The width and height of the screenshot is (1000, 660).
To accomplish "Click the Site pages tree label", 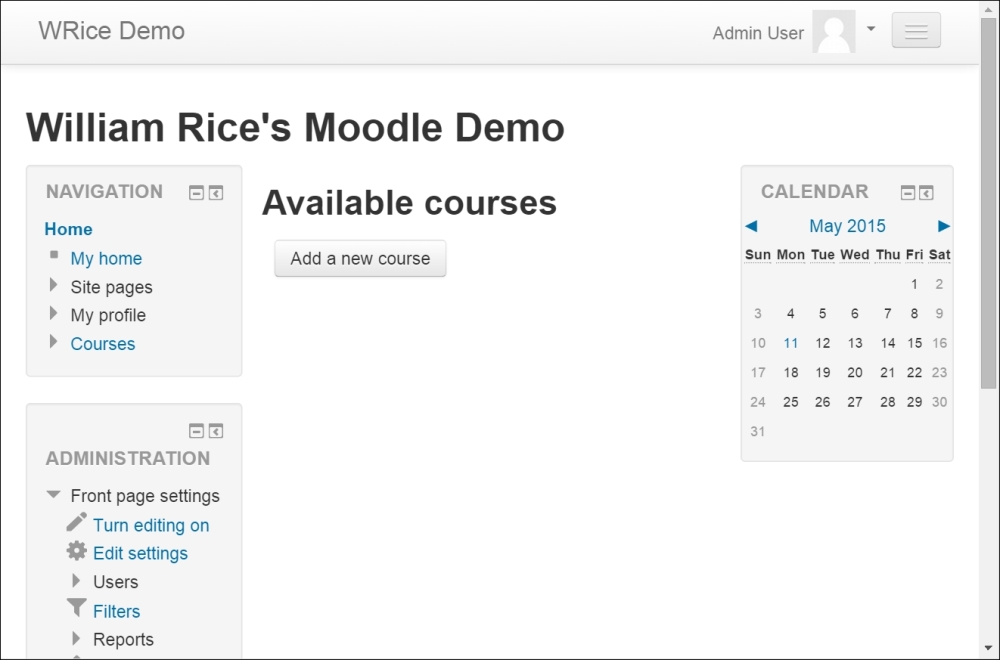I will coord(112,287).
